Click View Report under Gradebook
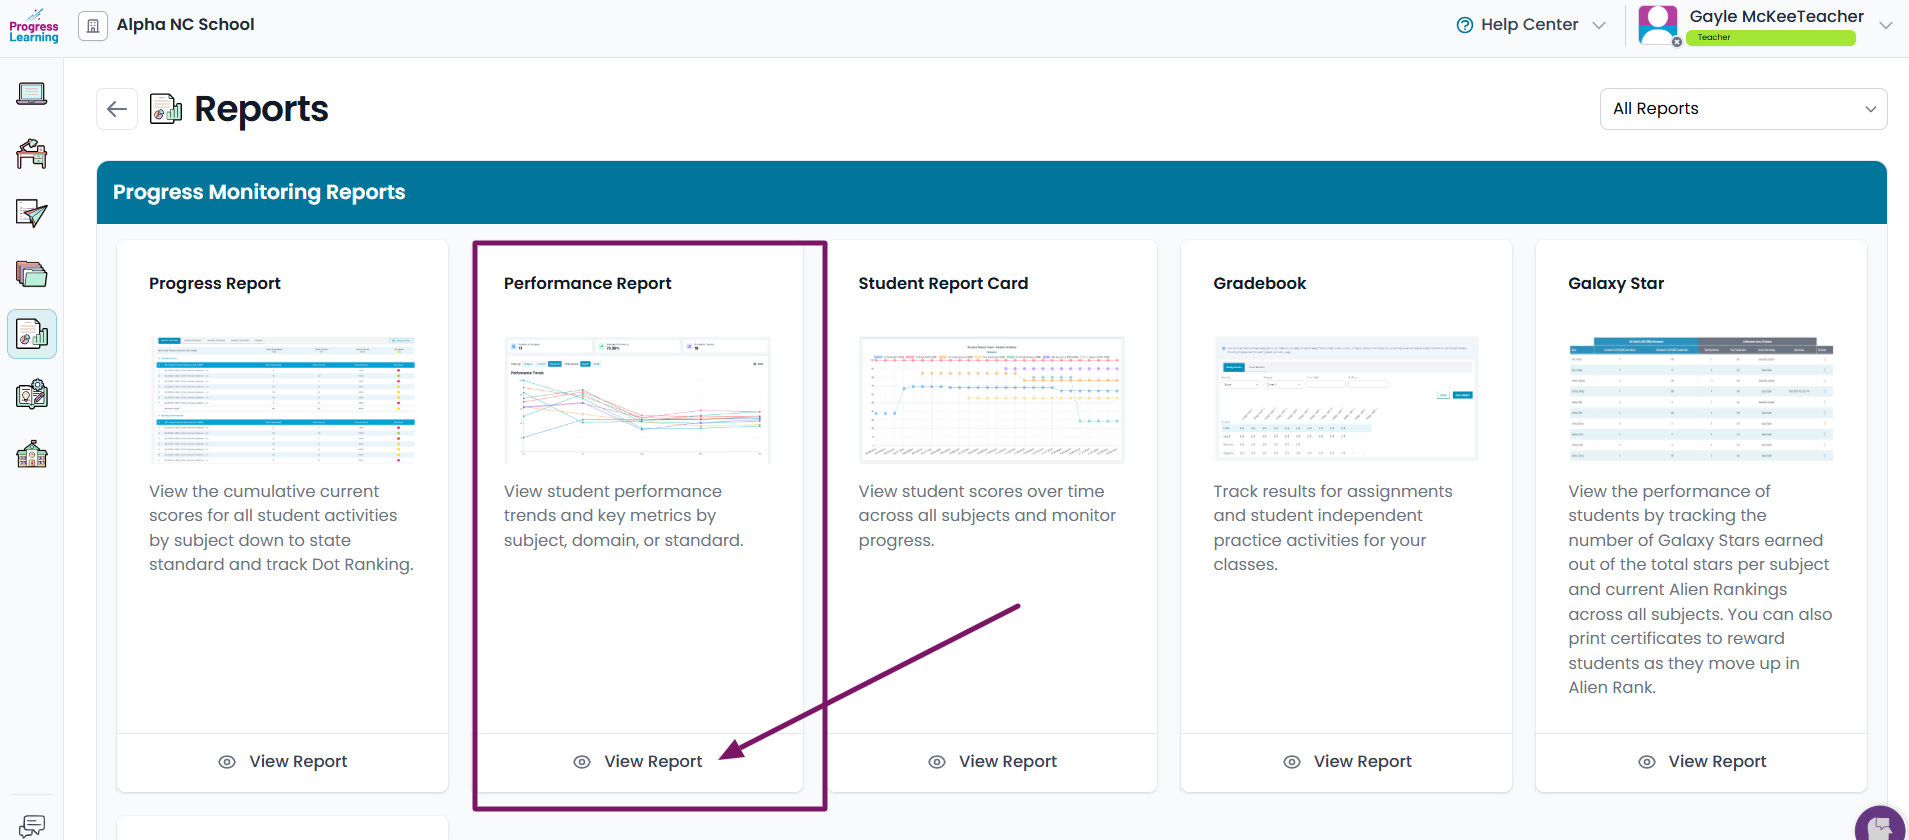Viewport: 1909px width, 840px height. pos(1348,762)
